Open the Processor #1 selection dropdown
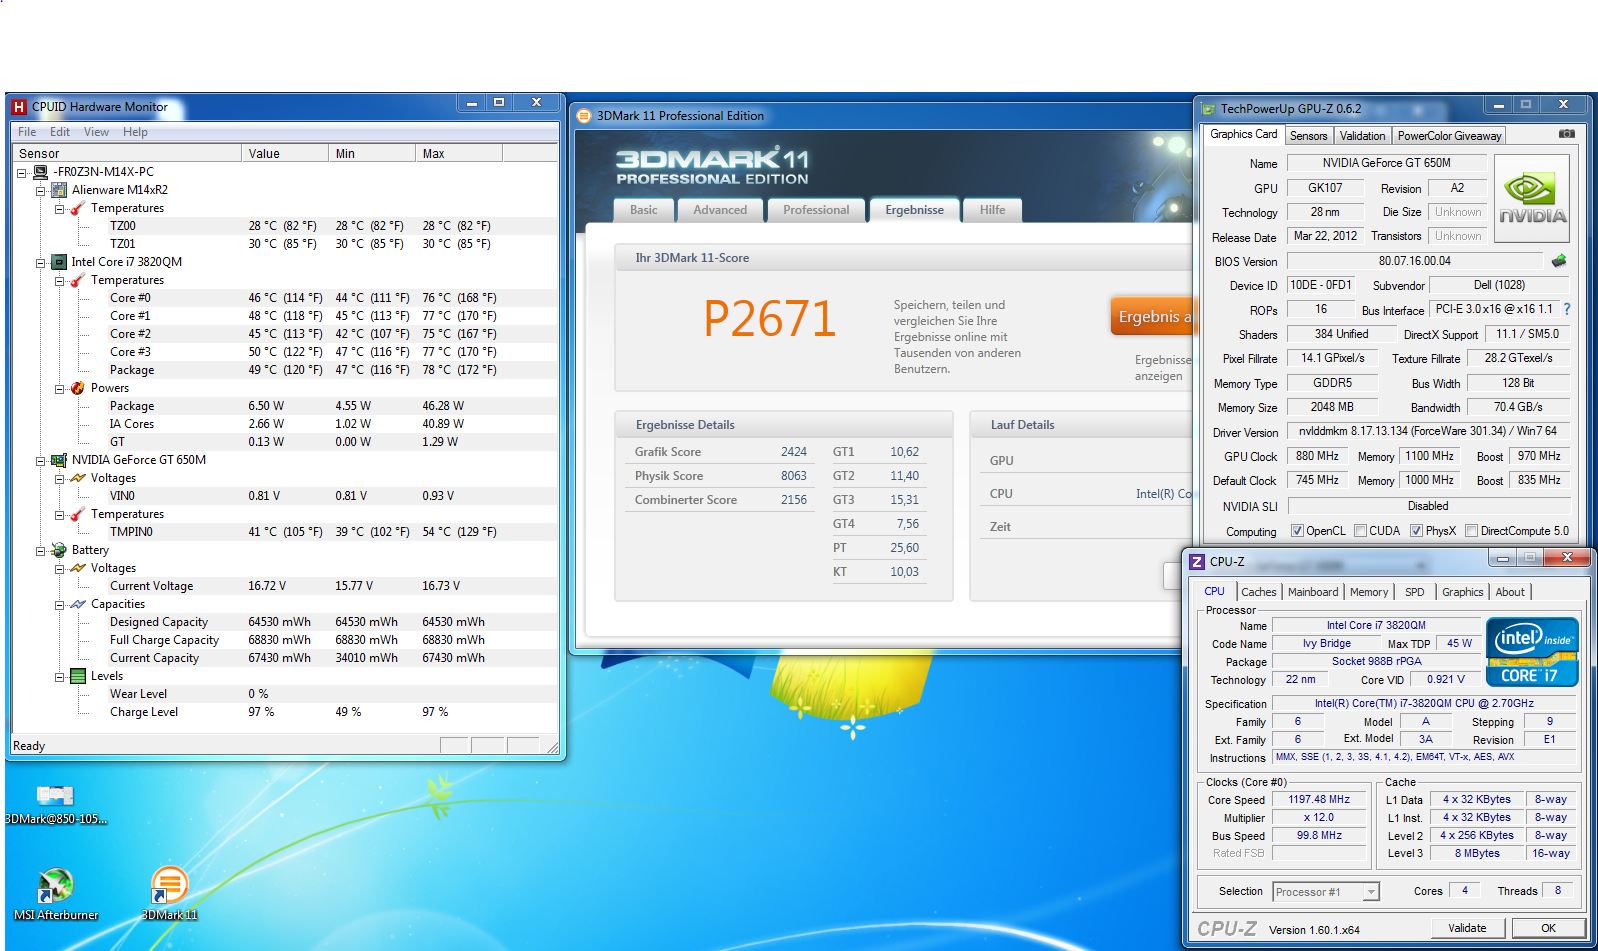 1371,892
